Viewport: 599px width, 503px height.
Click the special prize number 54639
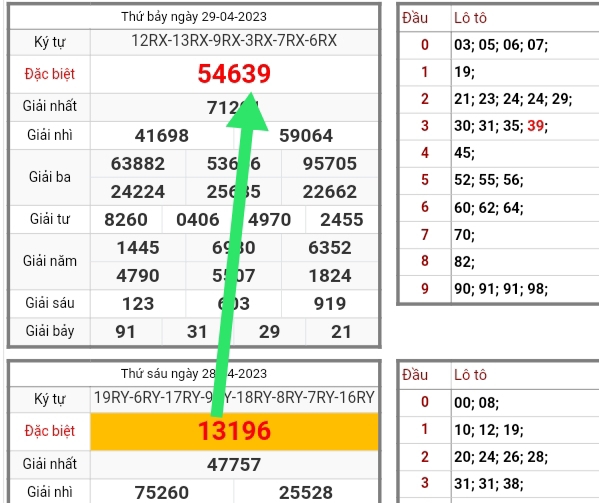coord(234,74)
